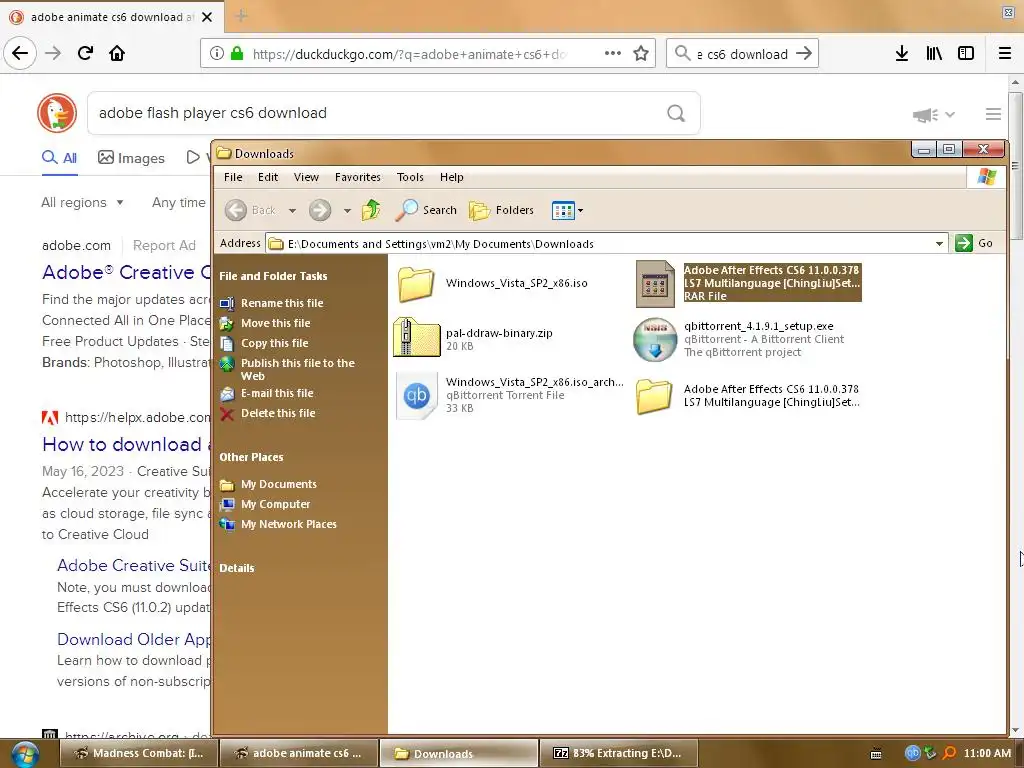Open Search in the Downloads window
The height and width of the screenshot is (768, 1024).
[426, 210]
